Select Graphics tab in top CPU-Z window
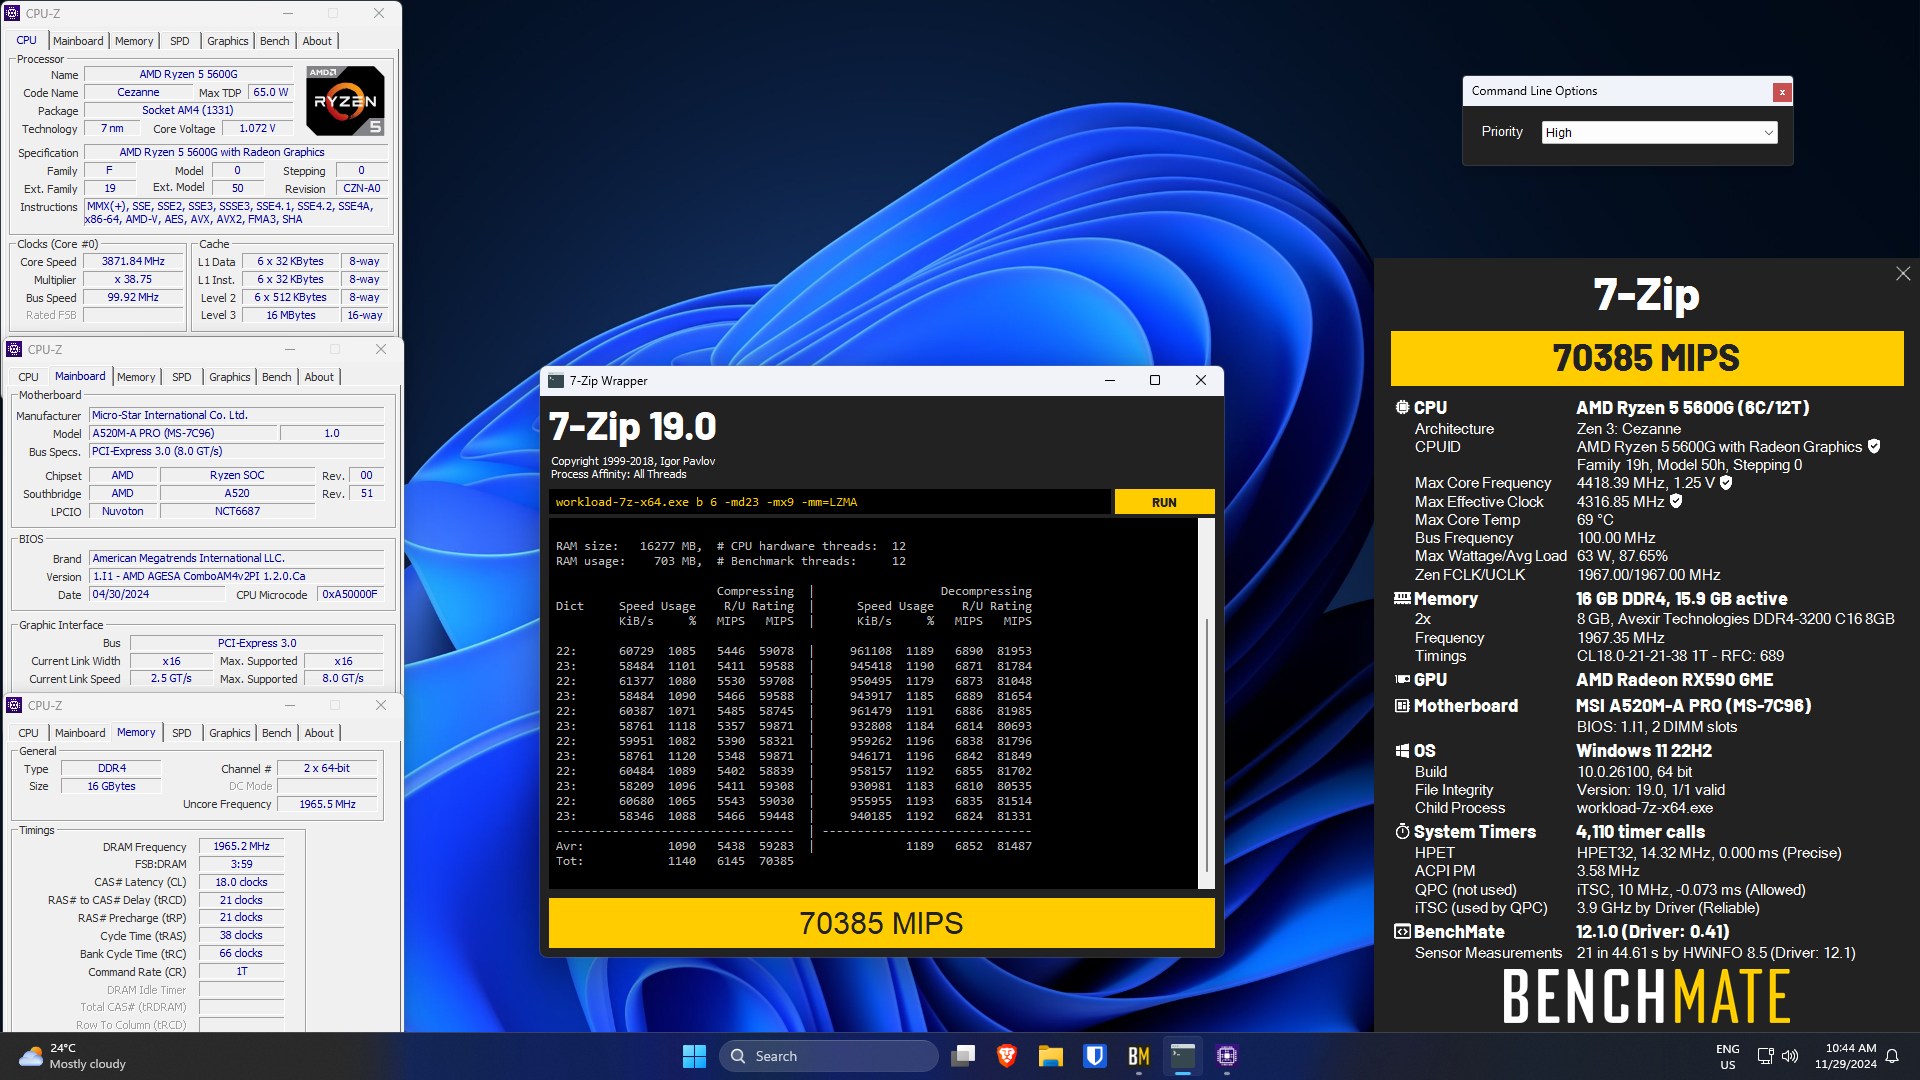The width and height of the screenshot is (1920, 1080). (x=228, y=41)
